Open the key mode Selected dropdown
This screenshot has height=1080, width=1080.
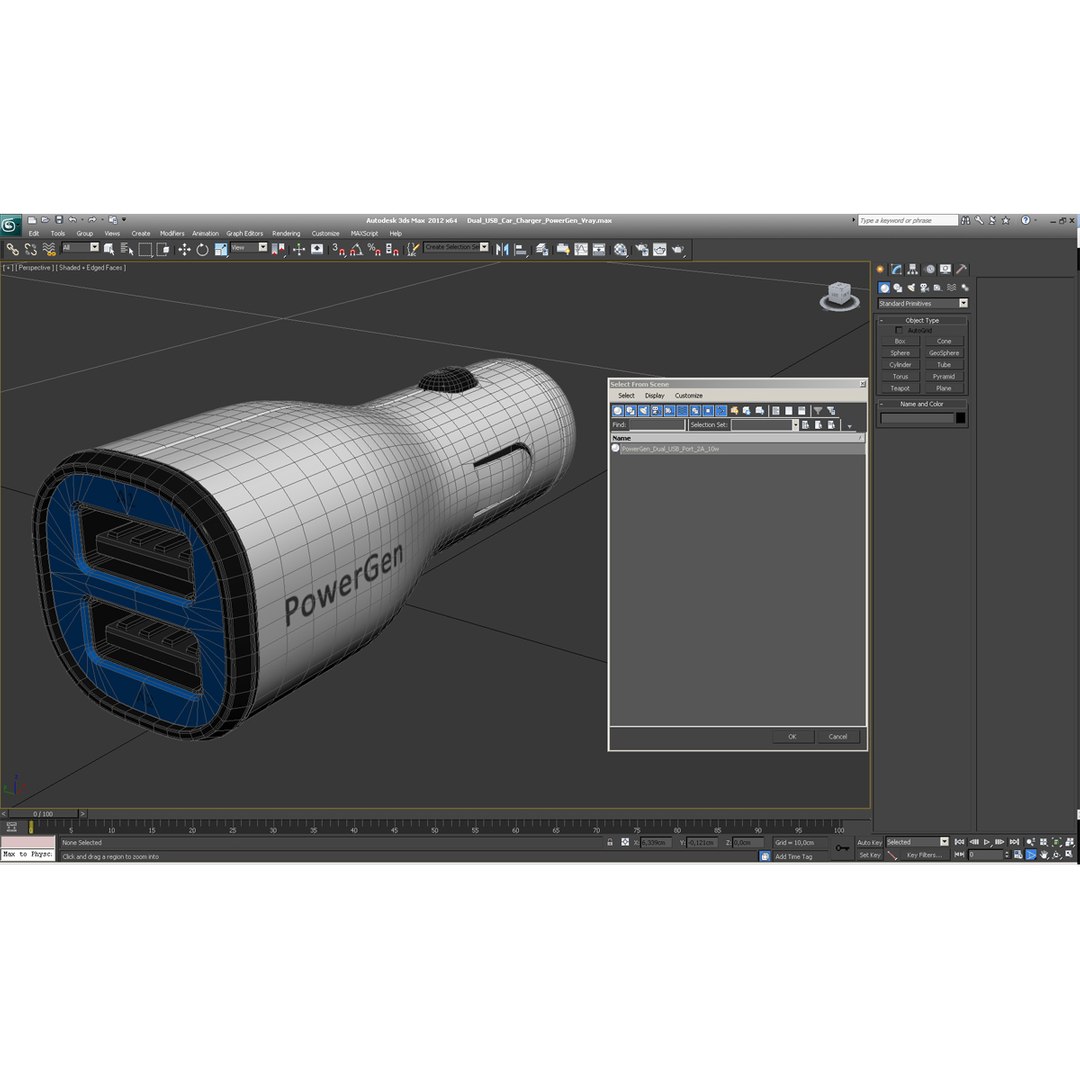pyautogui.click(x=917, y=842)
